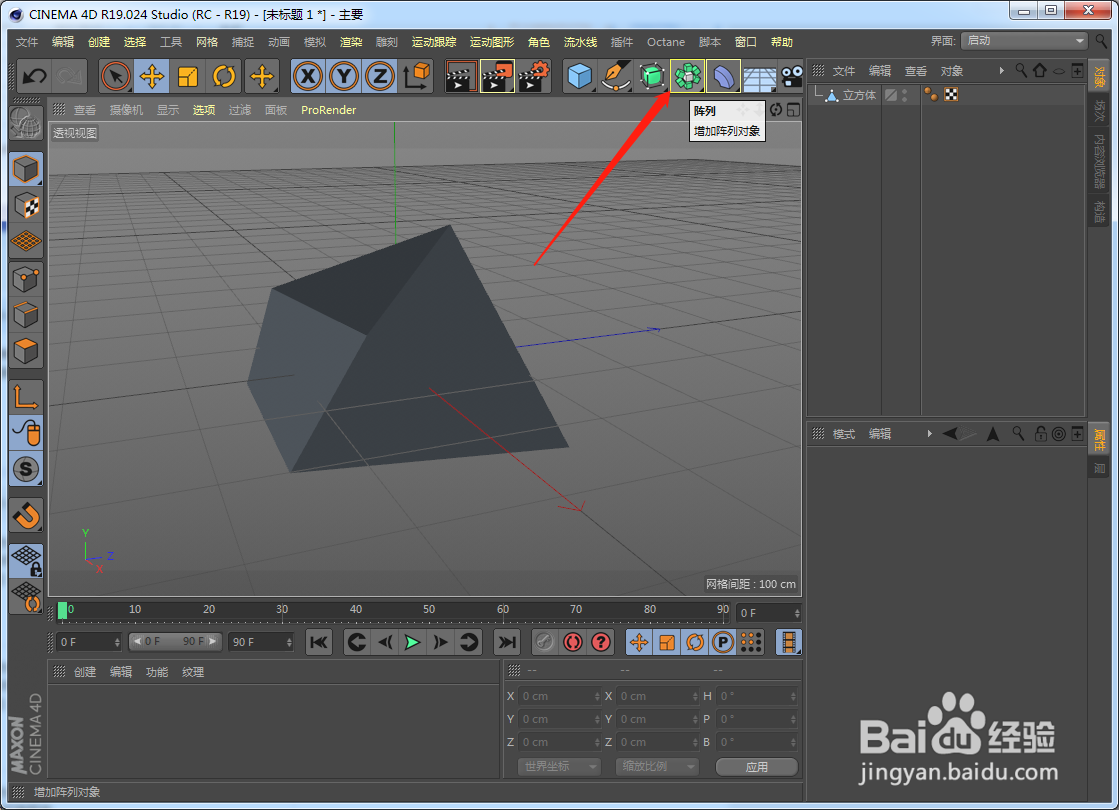Toggle record active objects button
1119x810 pixels.
572,642
